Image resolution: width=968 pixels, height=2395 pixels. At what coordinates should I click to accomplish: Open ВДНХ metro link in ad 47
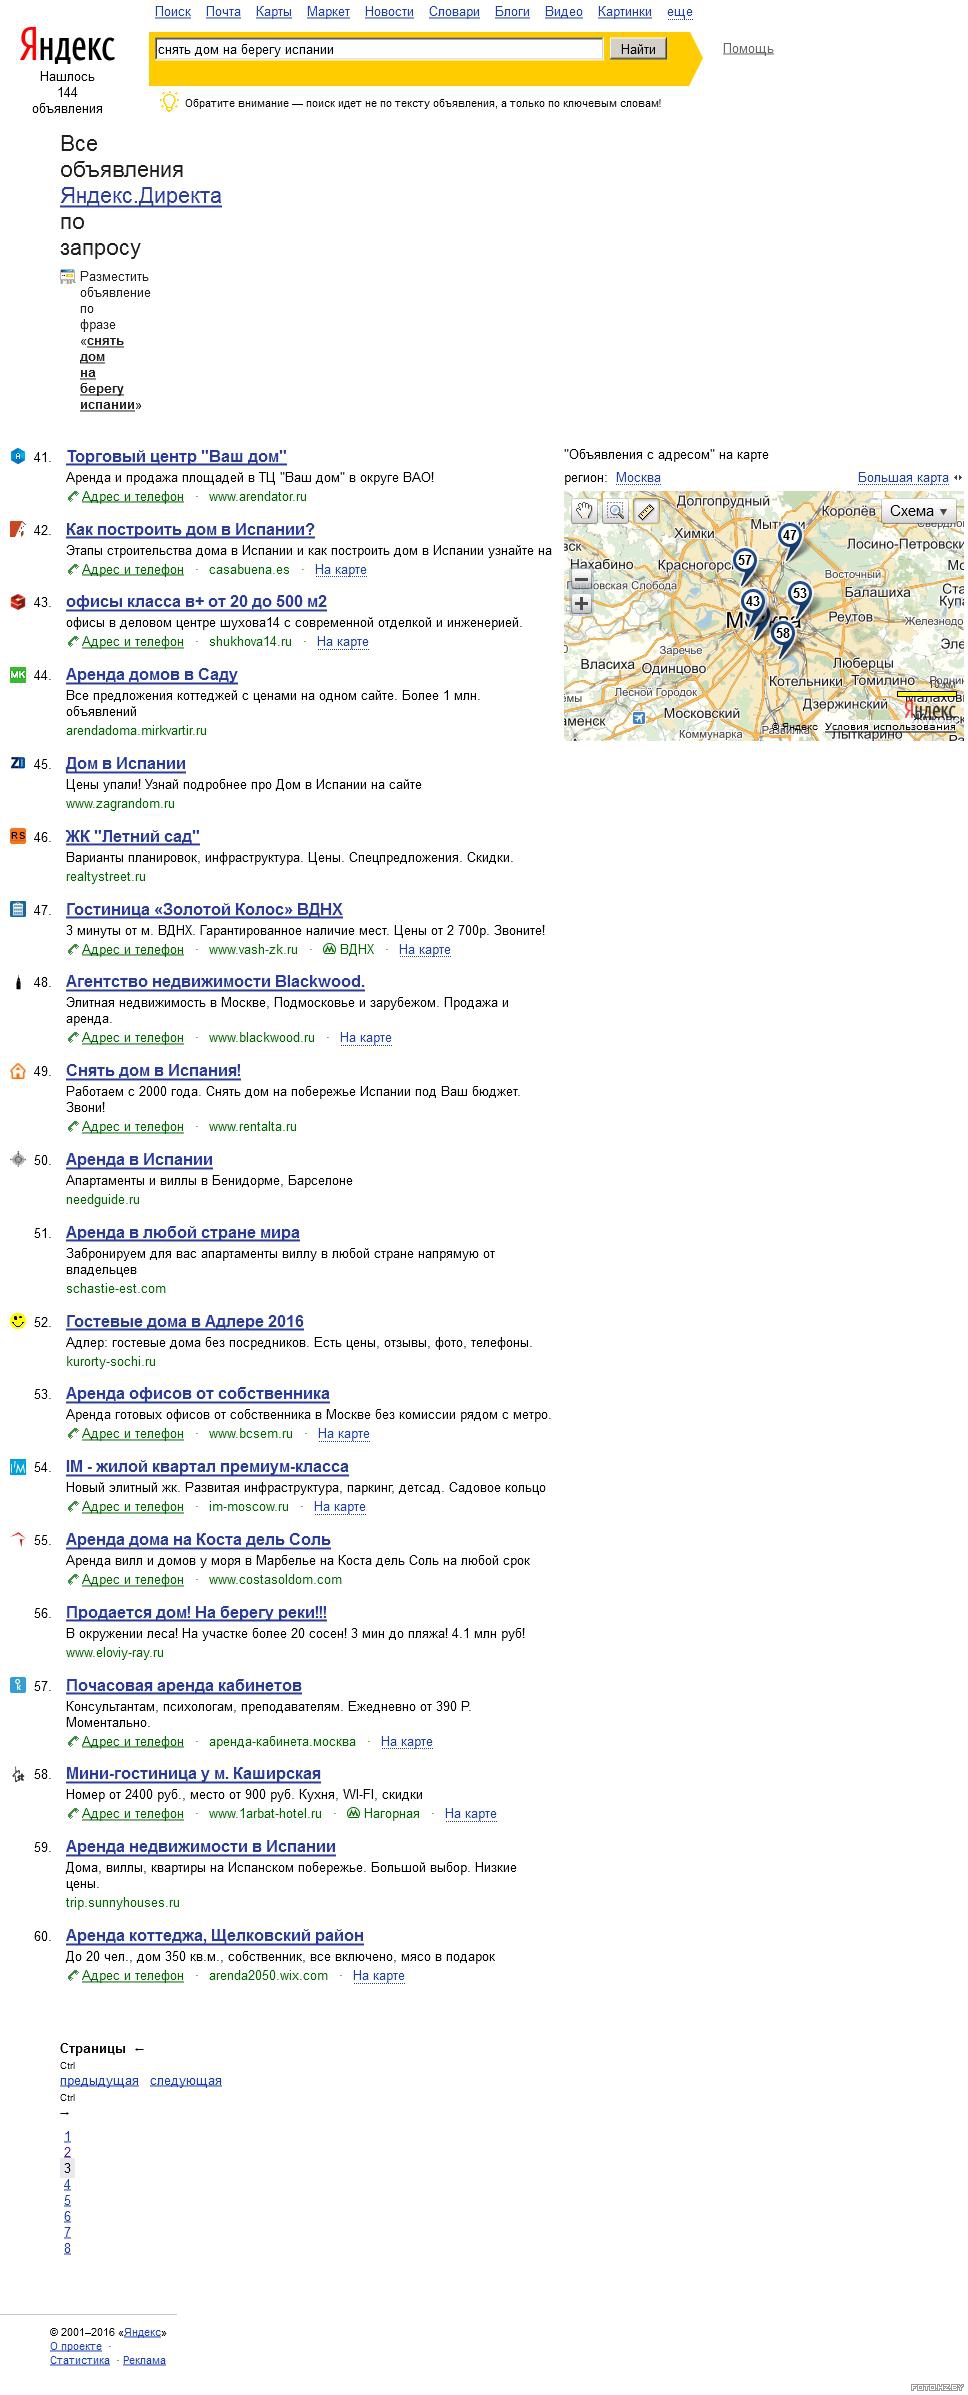click(x=357, y=950)
